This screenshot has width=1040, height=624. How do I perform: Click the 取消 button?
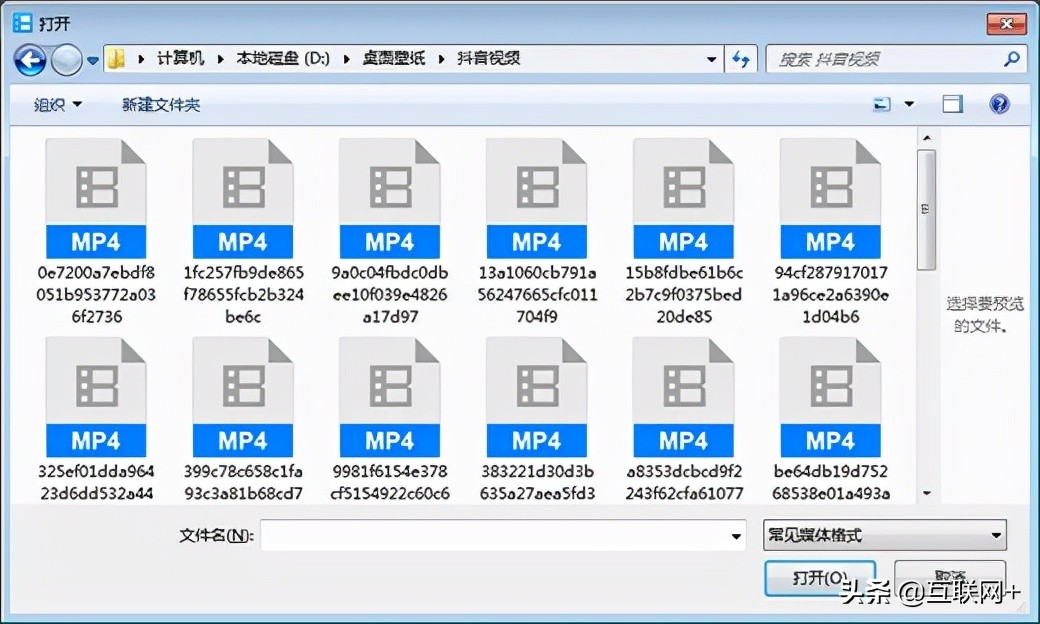tap(950, 578)
